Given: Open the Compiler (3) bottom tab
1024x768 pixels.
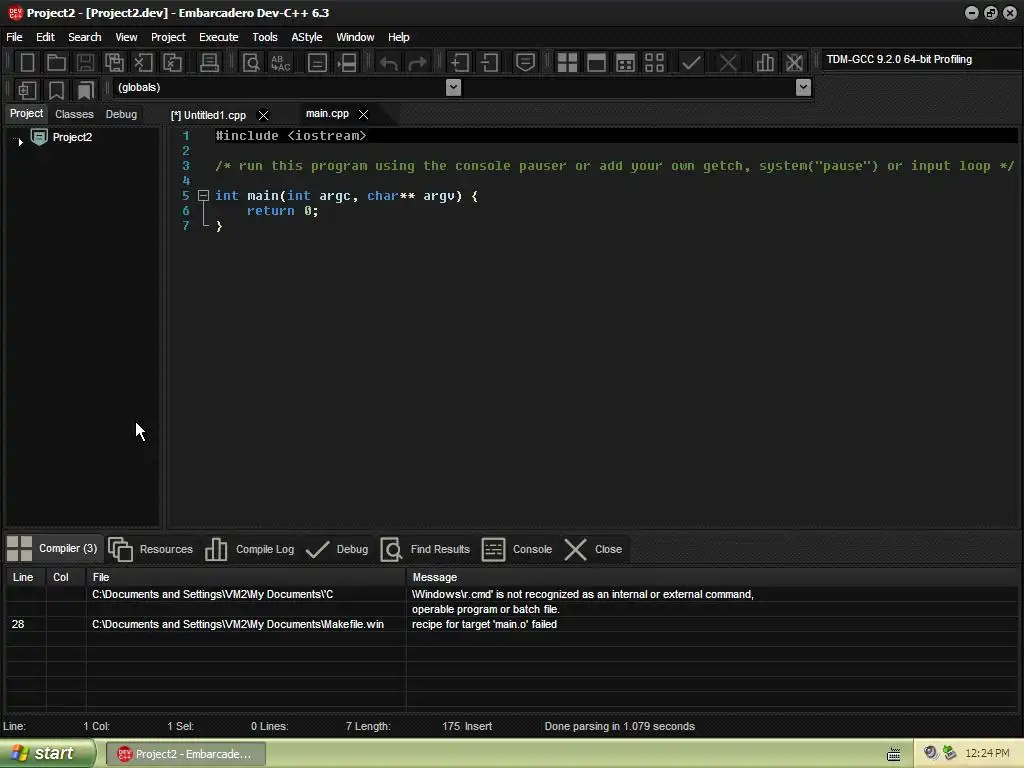Looking at the screenshot, I should [54, 549].
